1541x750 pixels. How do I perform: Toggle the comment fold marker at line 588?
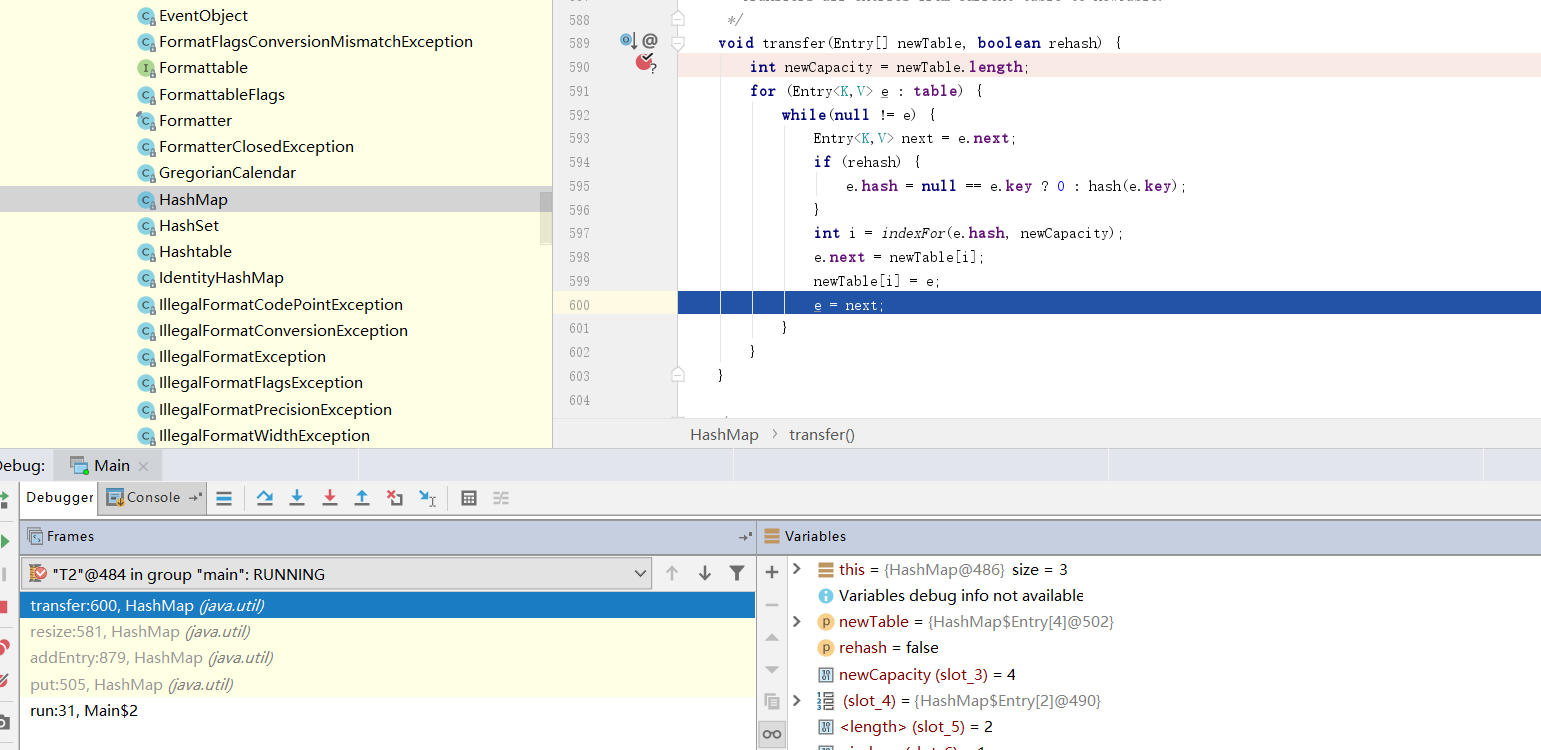(x=678, y=18)
